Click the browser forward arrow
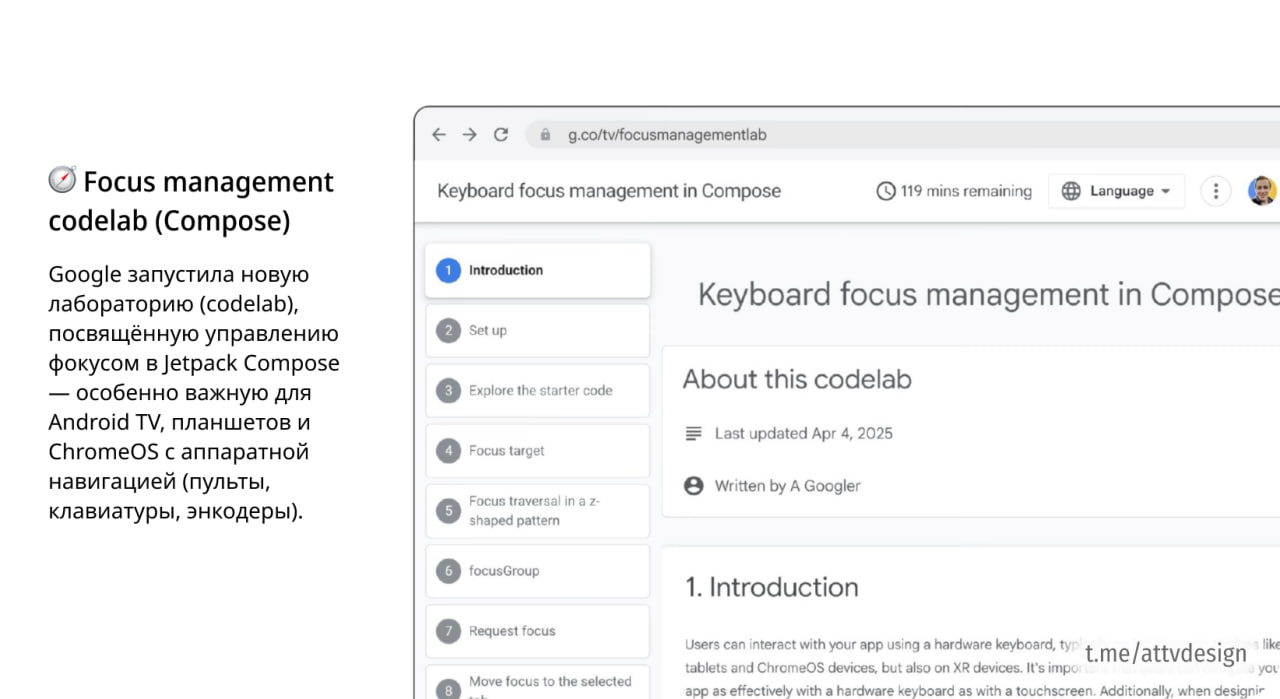Screen dimensions: 1280x699 469,134
